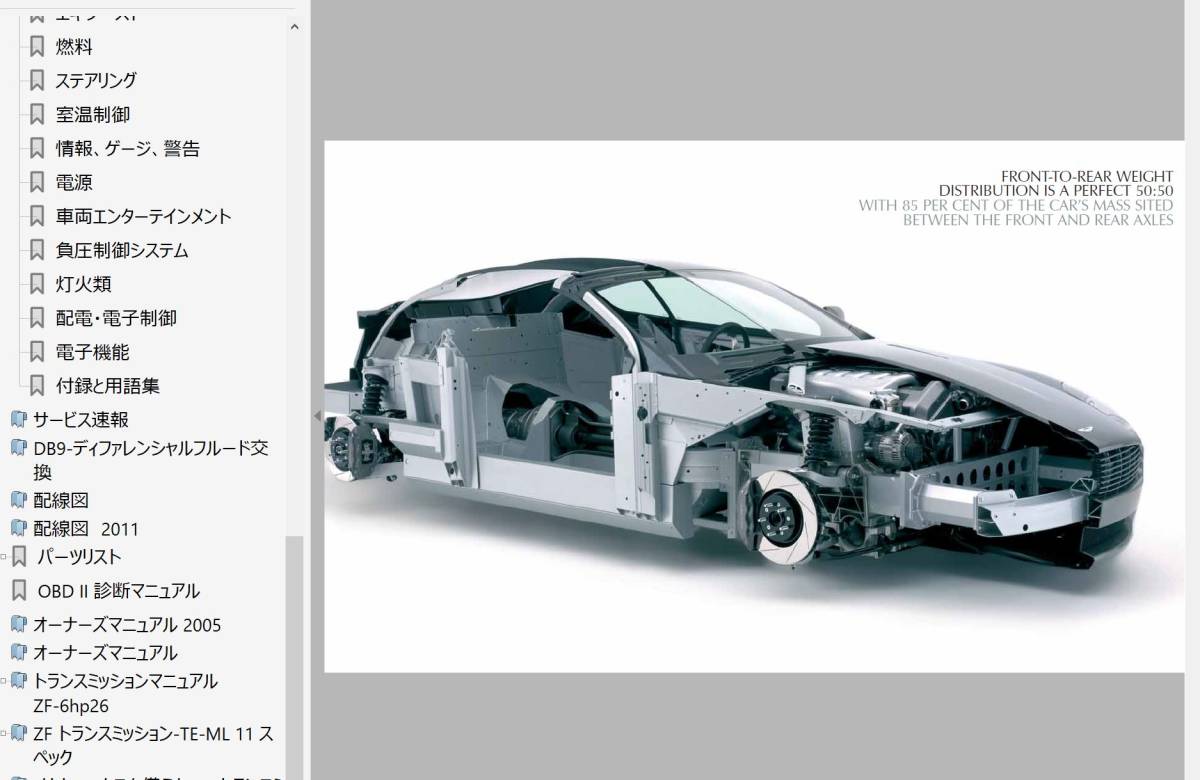Click the bookmark icon beside 配線図 2011
Viewport: 1200px width, 780px height.
coord(19,528)
